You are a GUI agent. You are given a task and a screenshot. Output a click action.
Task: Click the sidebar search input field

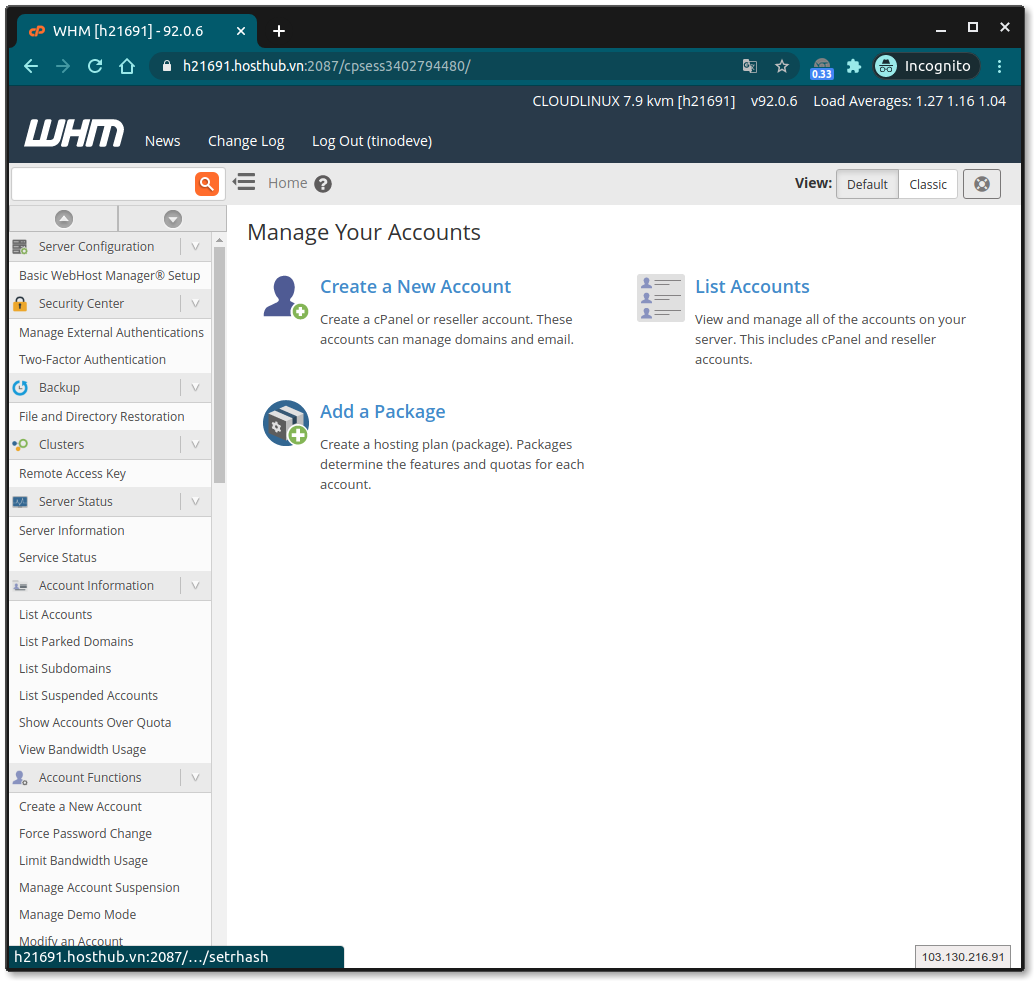[x=104, y=183]
